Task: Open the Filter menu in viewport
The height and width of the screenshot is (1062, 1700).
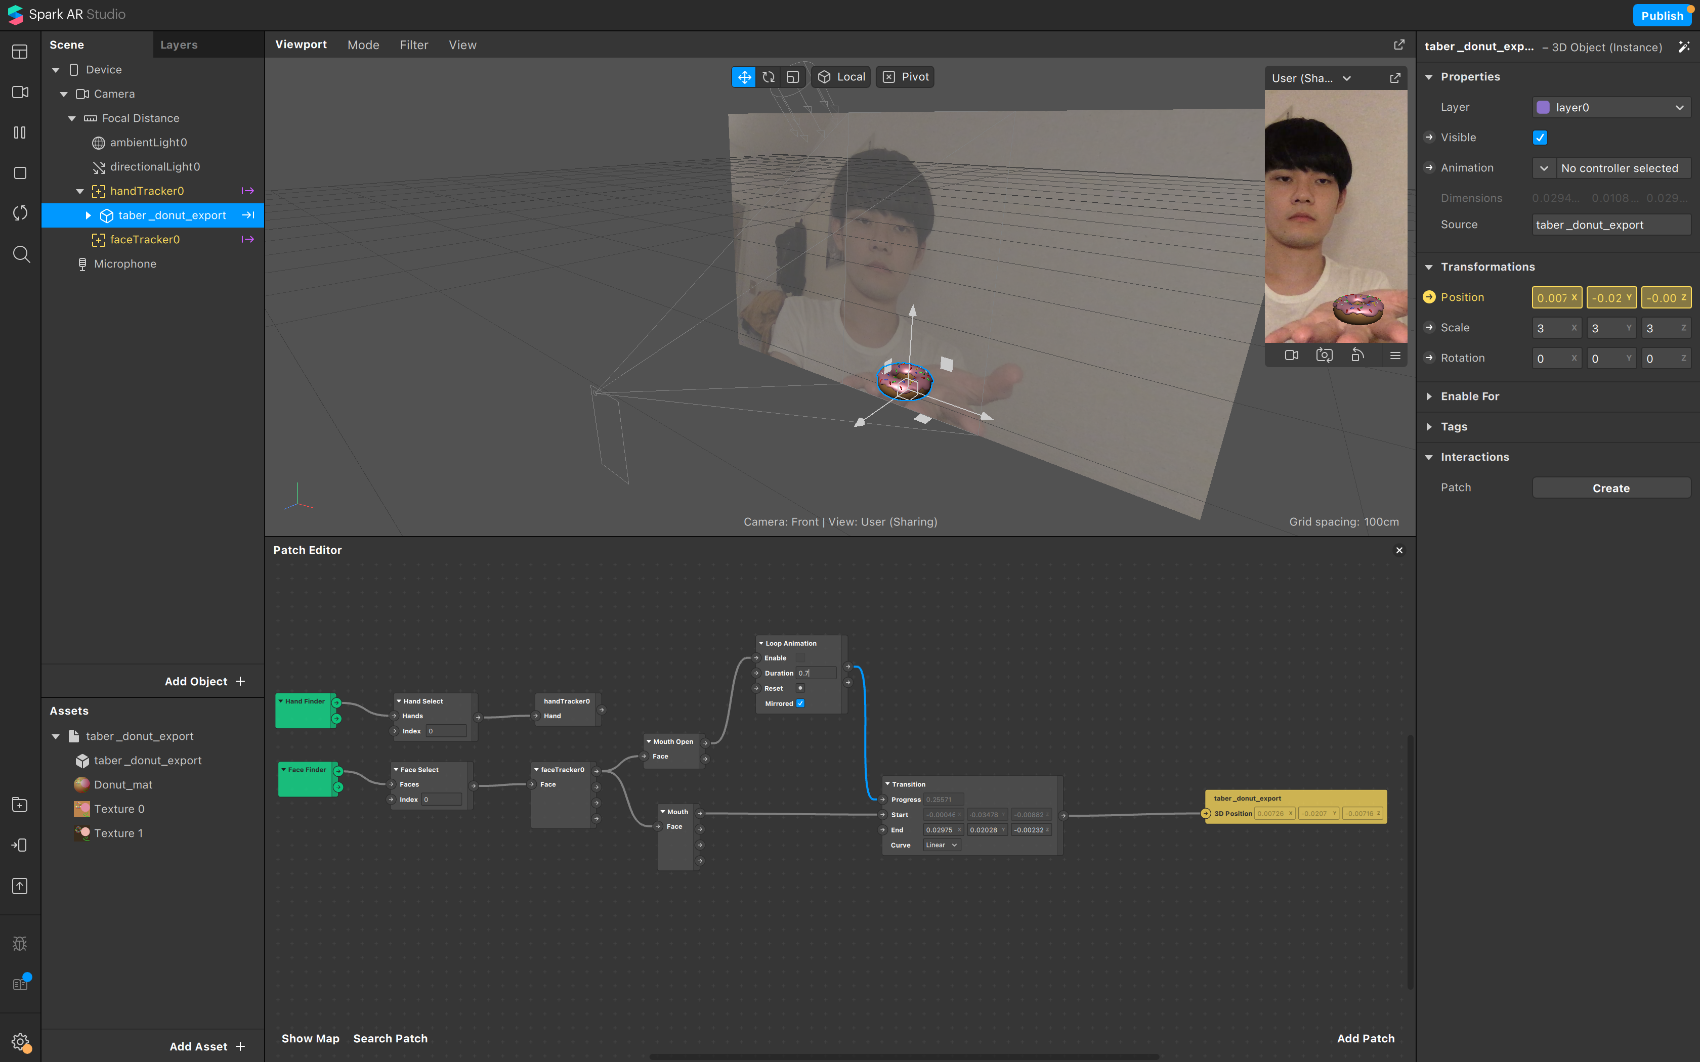Action: 413,45
